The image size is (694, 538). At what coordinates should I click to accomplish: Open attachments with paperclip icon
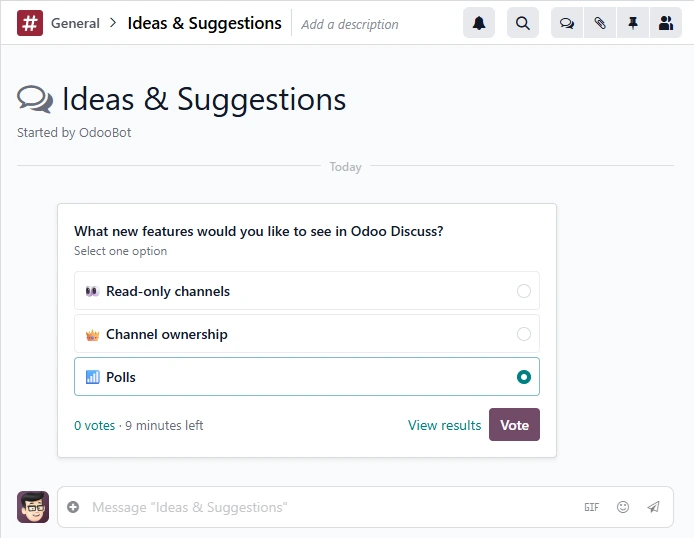600,23
